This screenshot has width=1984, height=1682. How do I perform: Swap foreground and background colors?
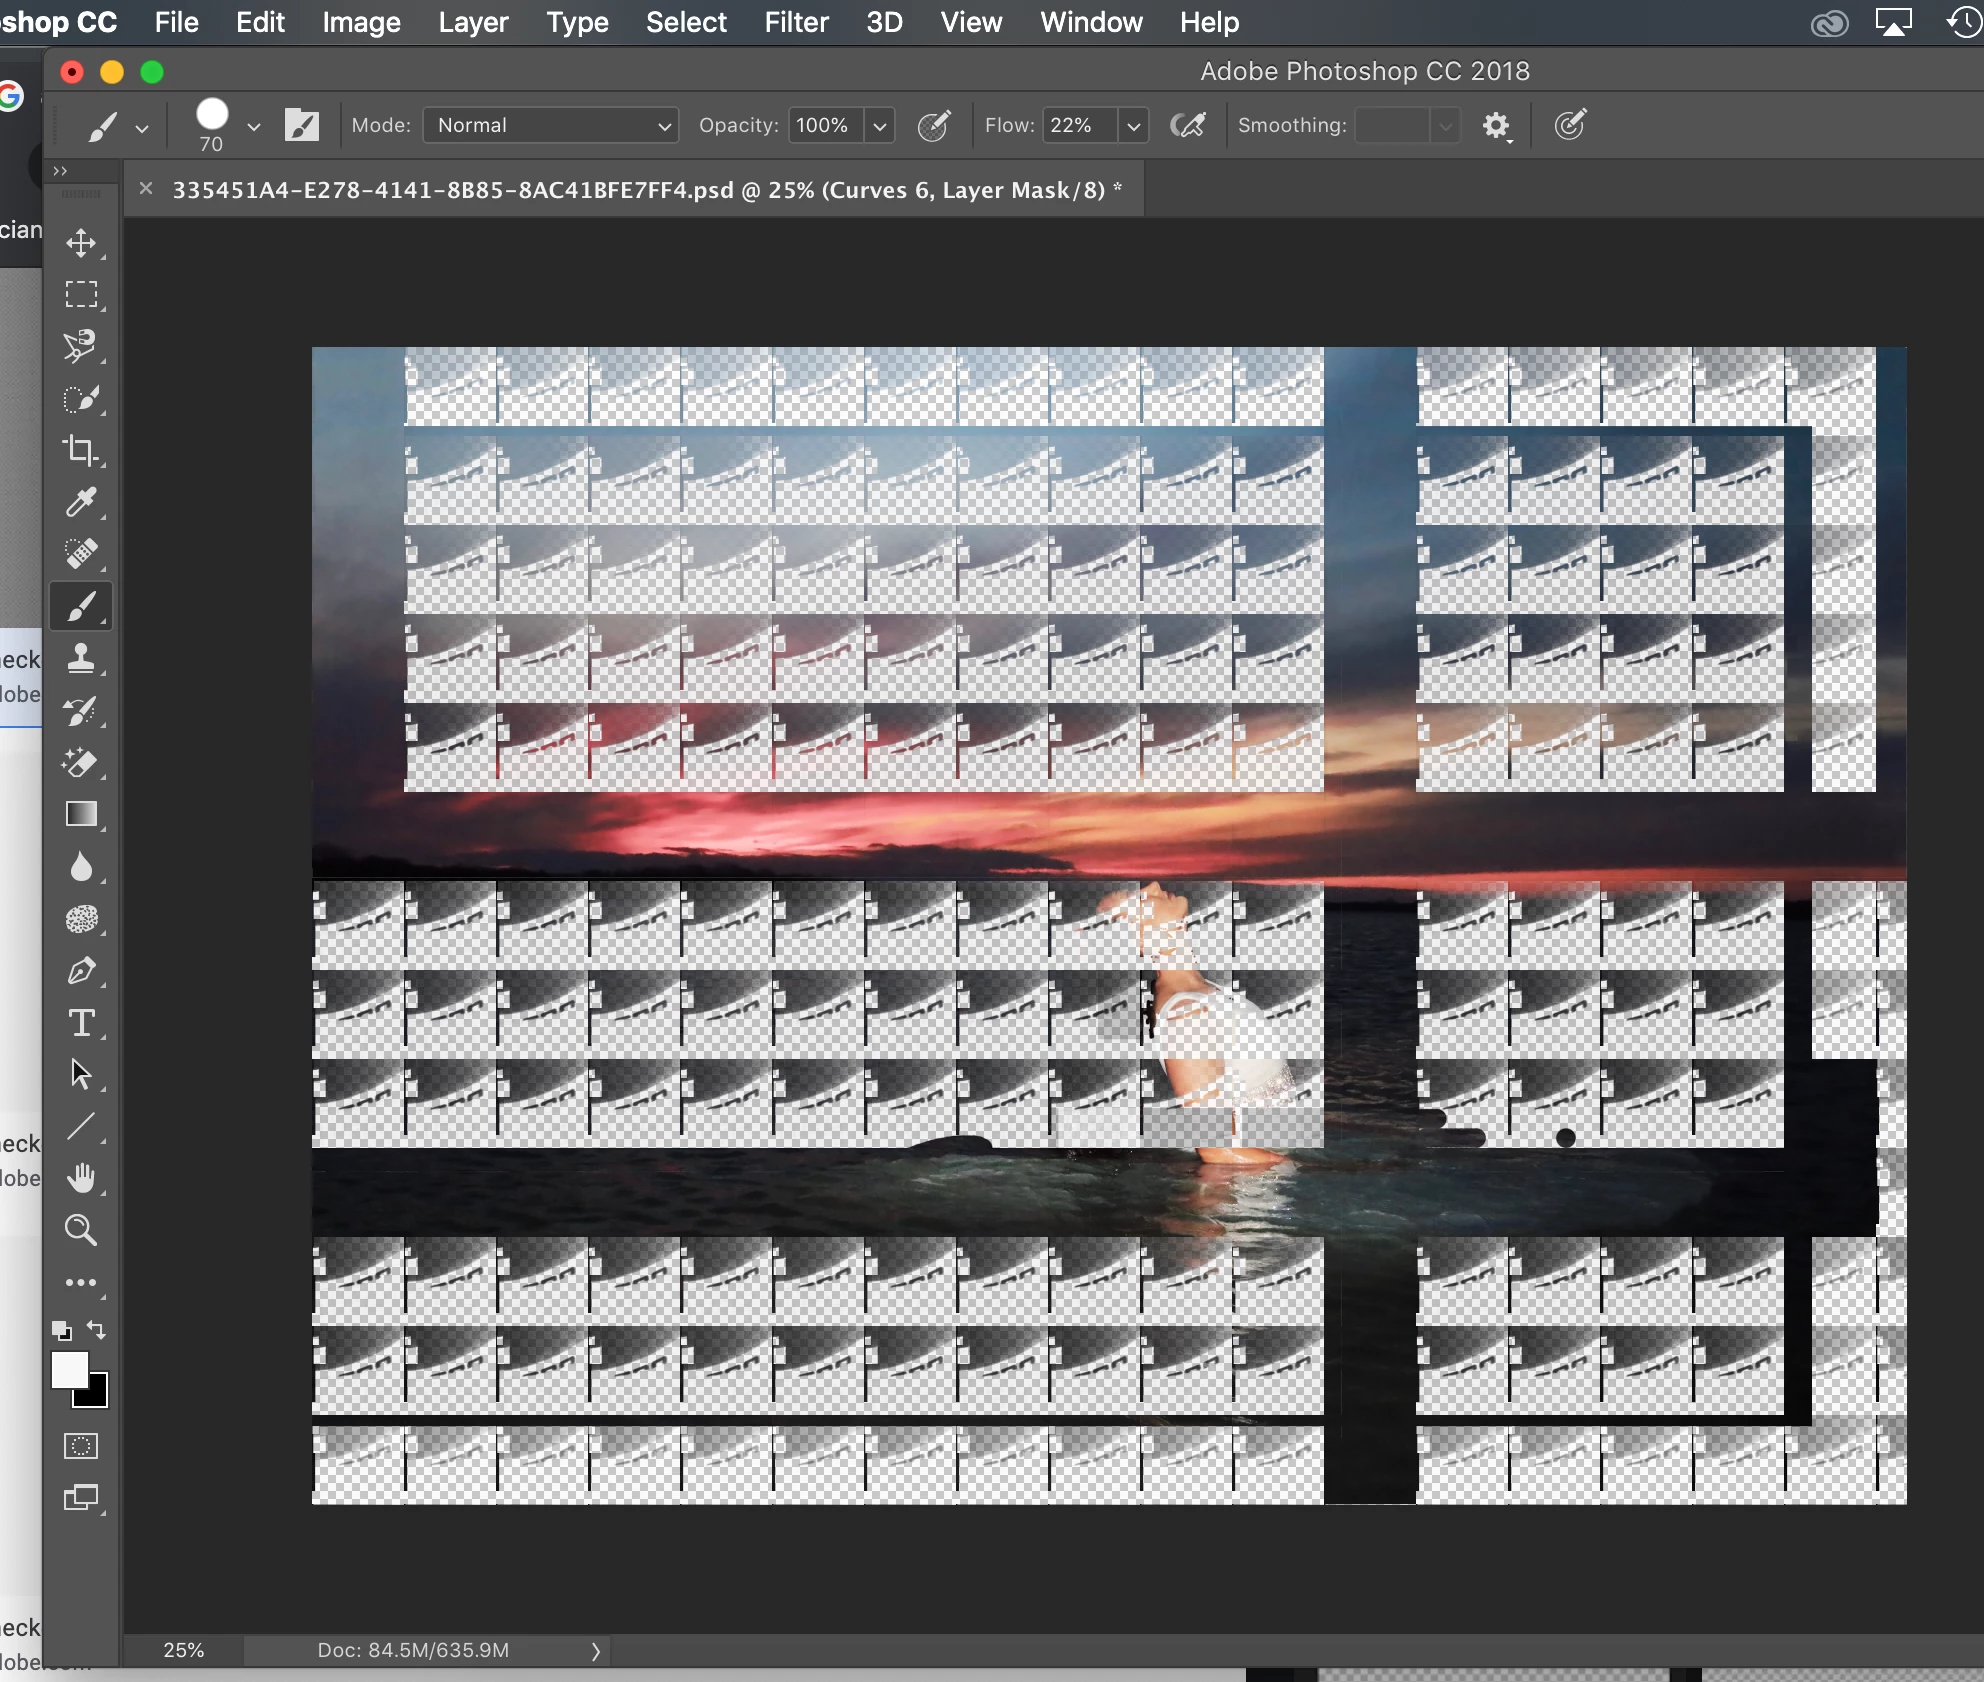point(96,1329)
